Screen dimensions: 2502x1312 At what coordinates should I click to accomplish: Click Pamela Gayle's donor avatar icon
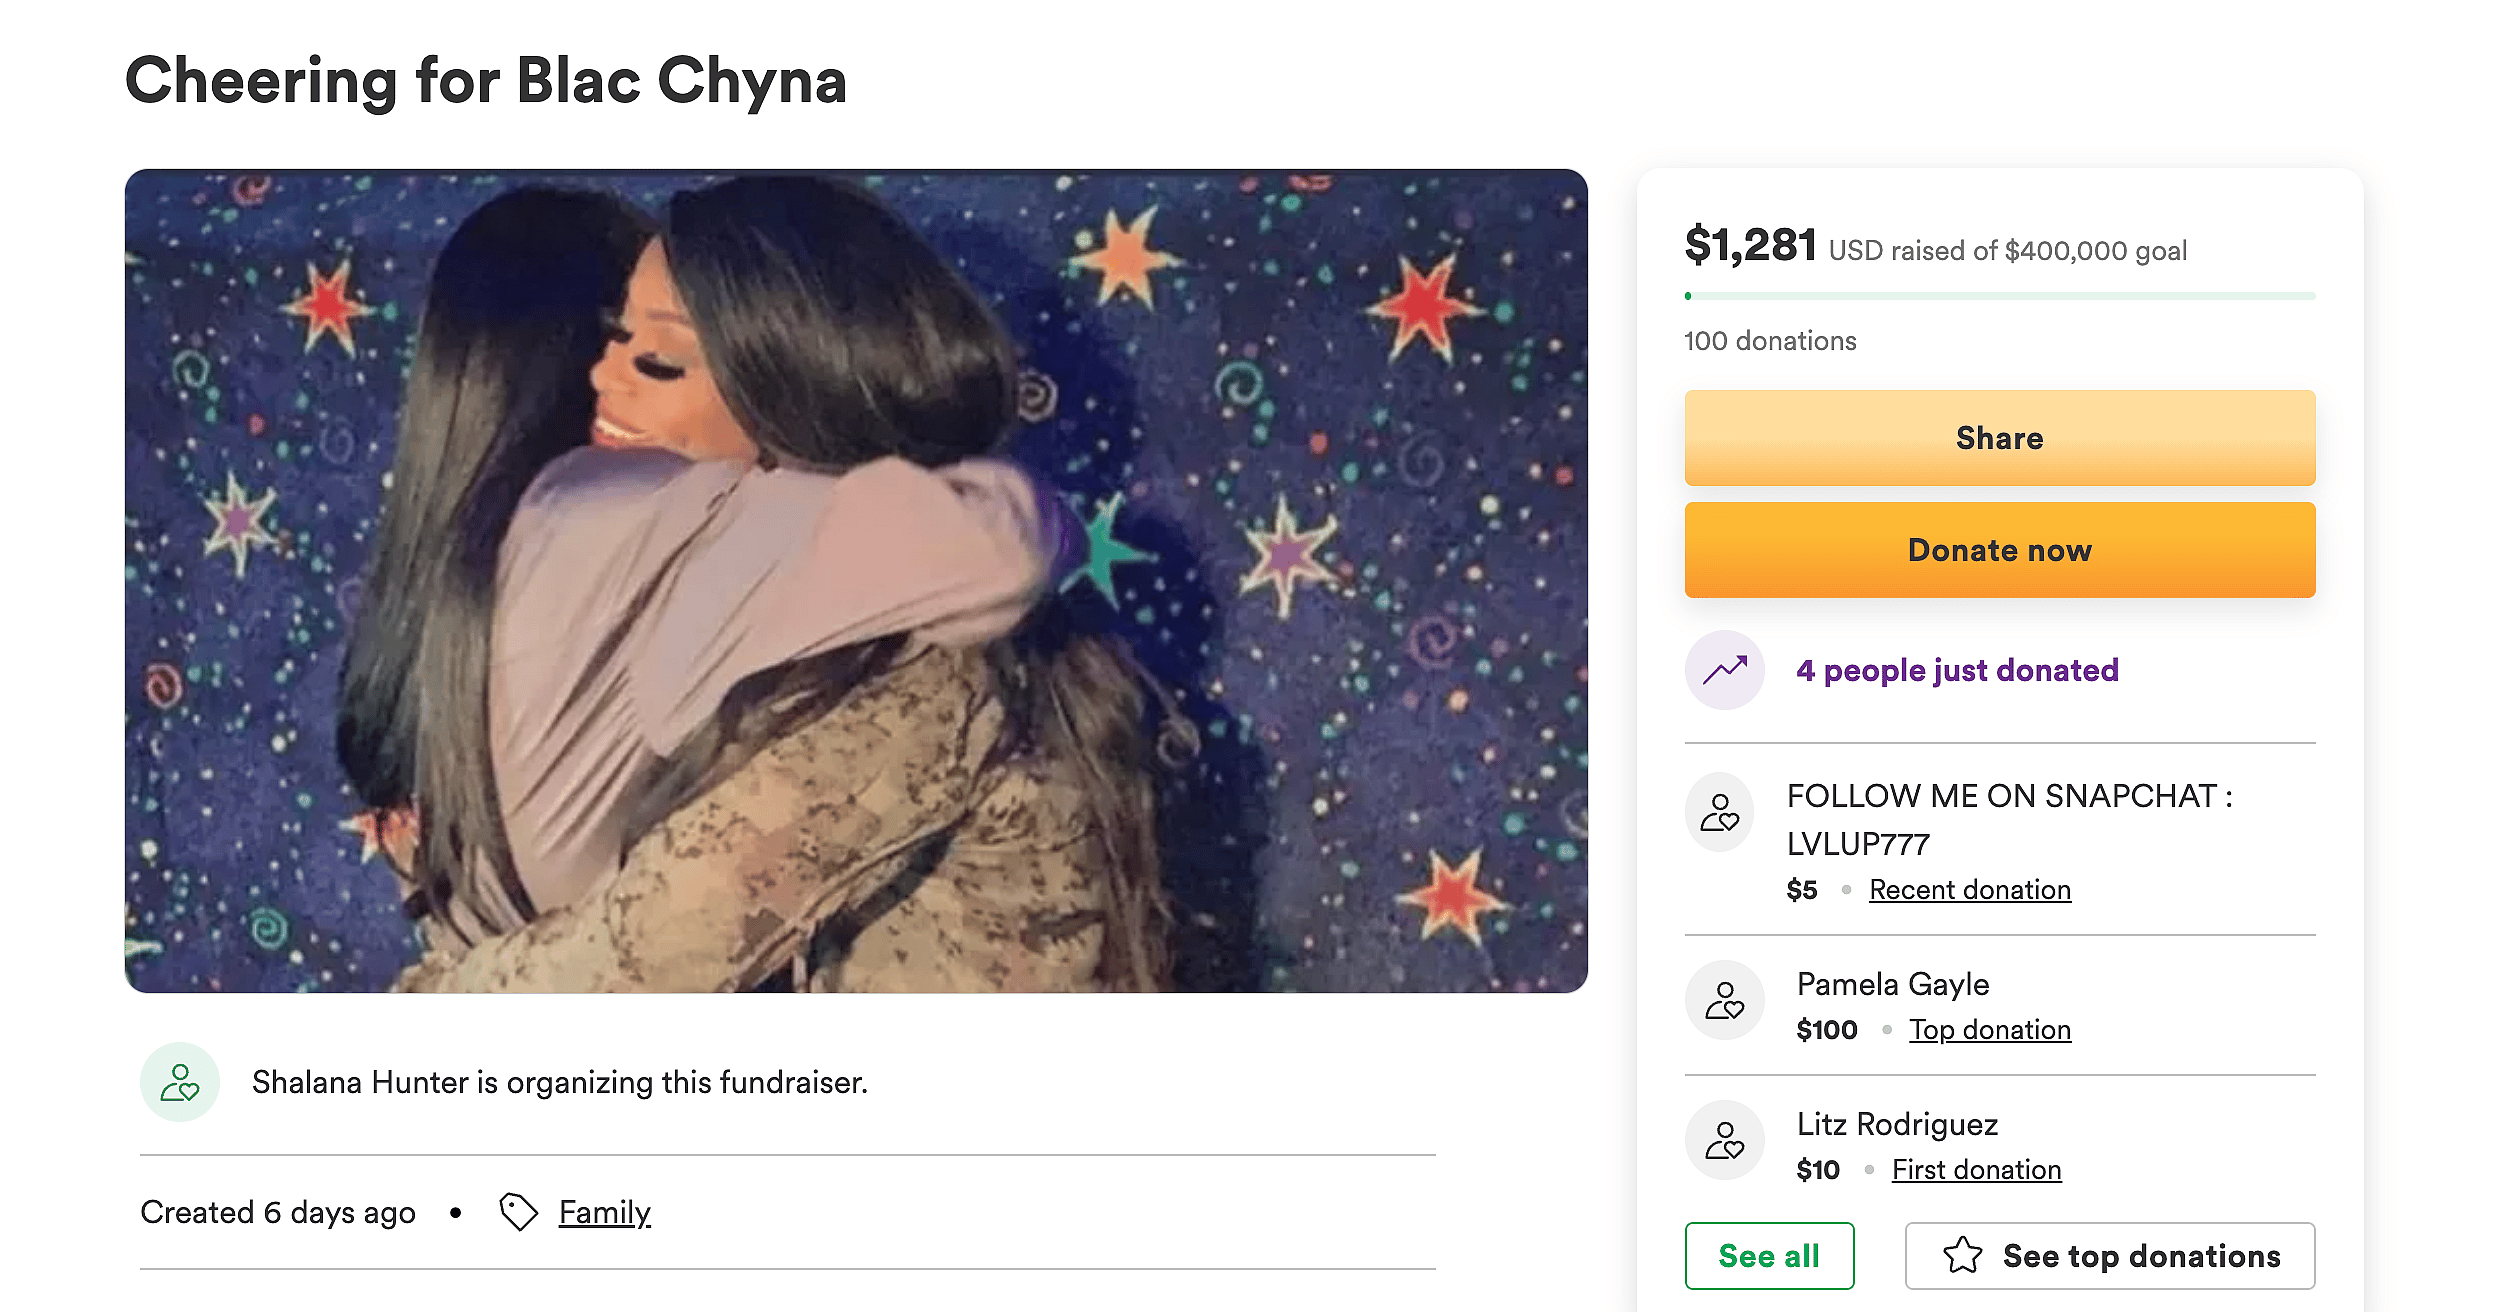[x=1723, y=1000]
